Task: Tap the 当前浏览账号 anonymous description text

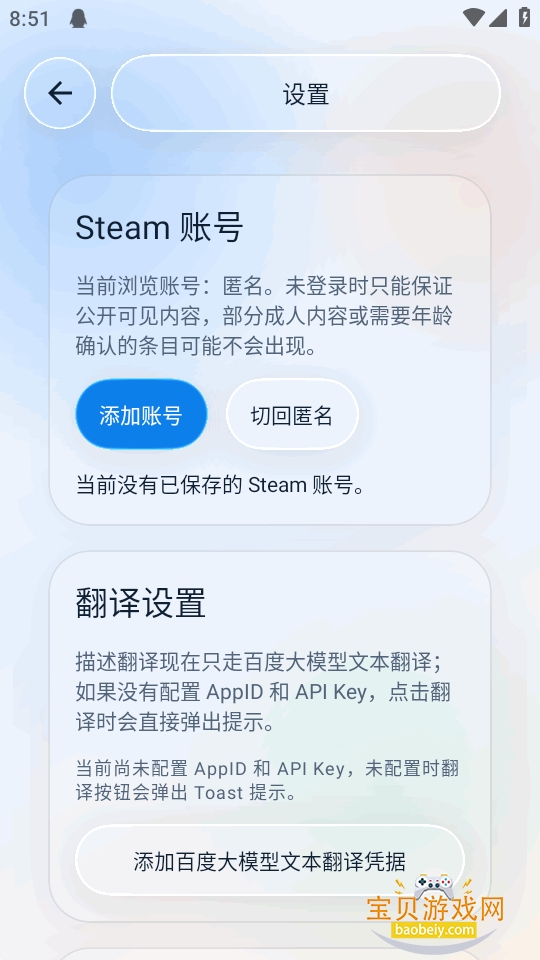Action: [264, 317]
